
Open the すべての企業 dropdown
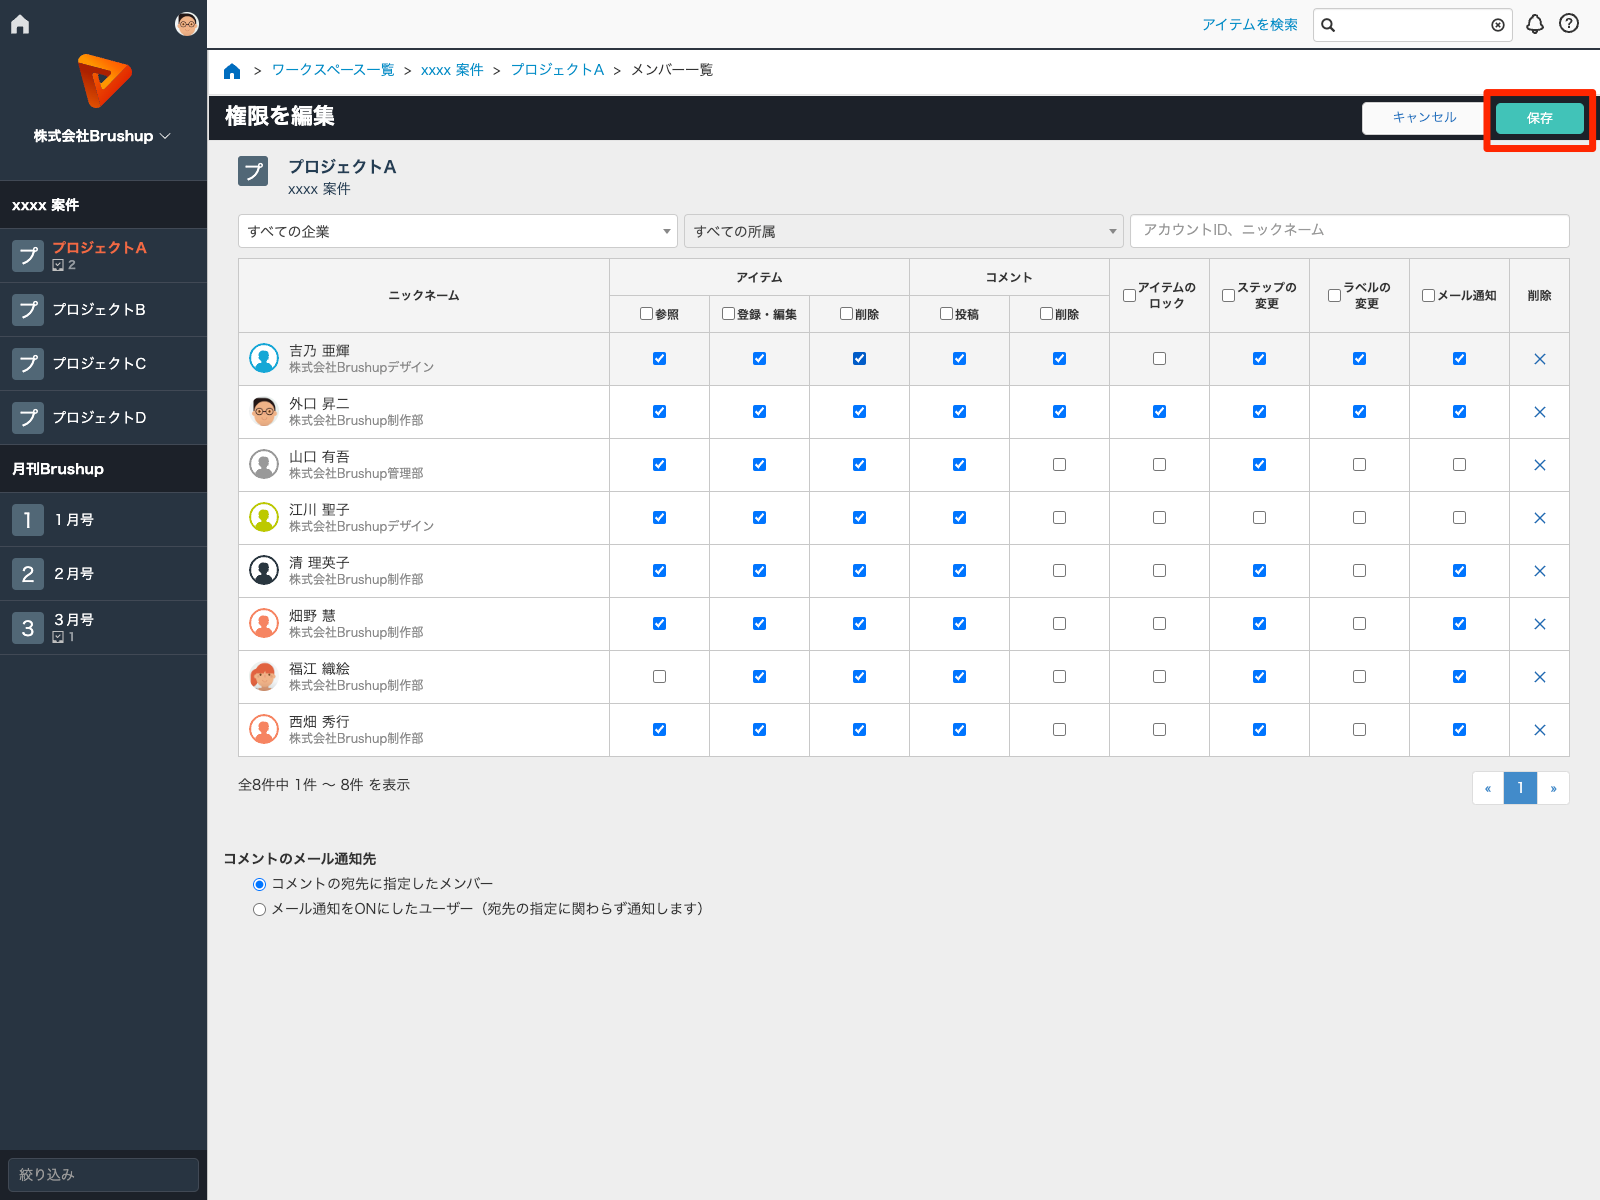(457, 231)
